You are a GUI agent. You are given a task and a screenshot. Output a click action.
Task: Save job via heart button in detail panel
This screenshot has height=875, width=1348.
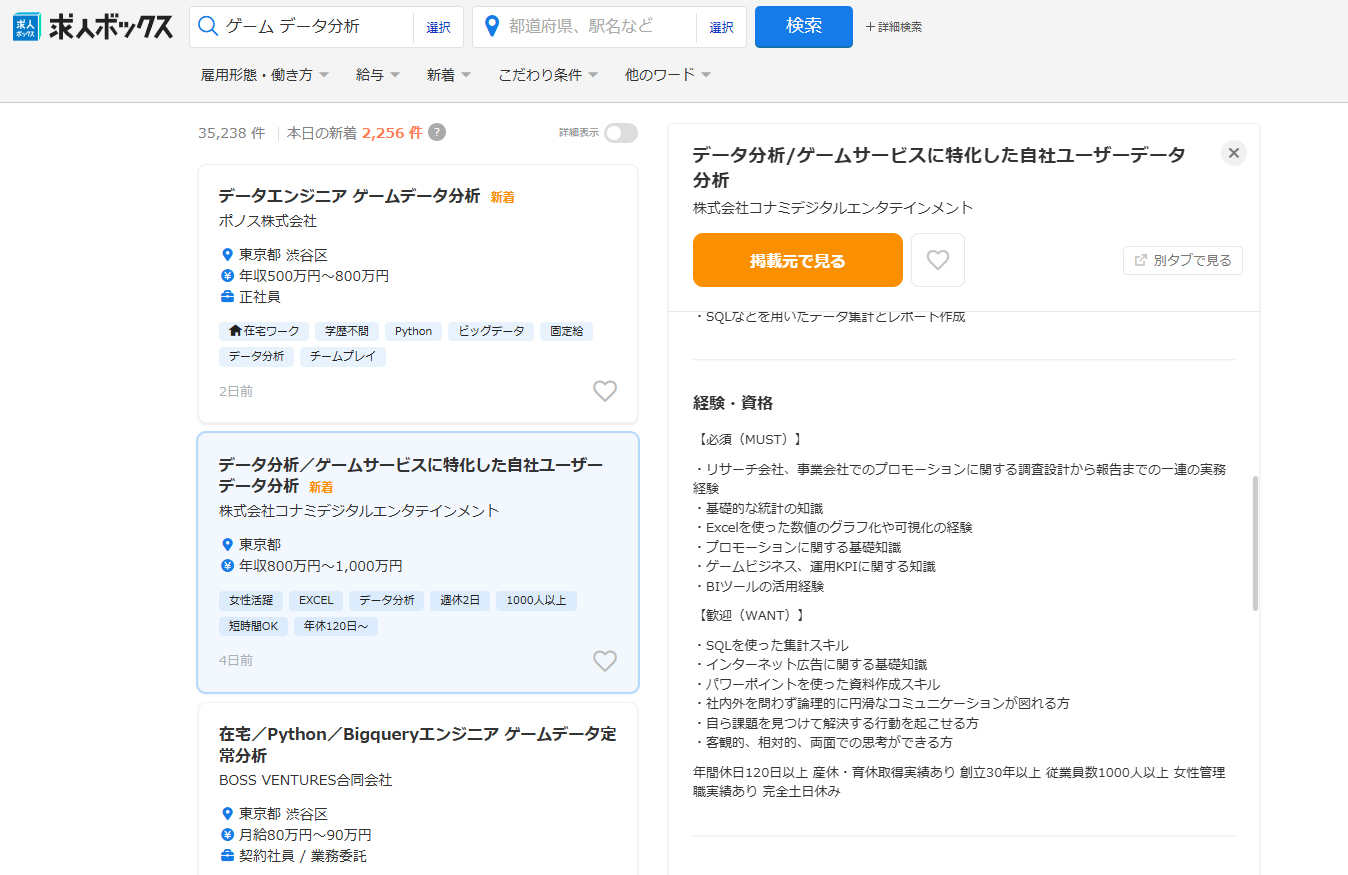pos(937,260)
